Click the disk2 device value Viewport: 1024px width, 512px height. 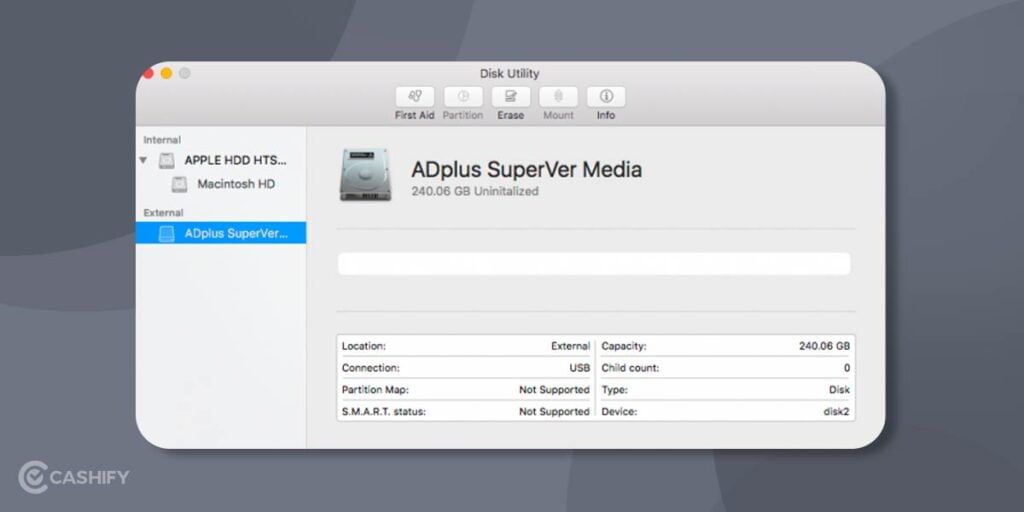(837, 411)
